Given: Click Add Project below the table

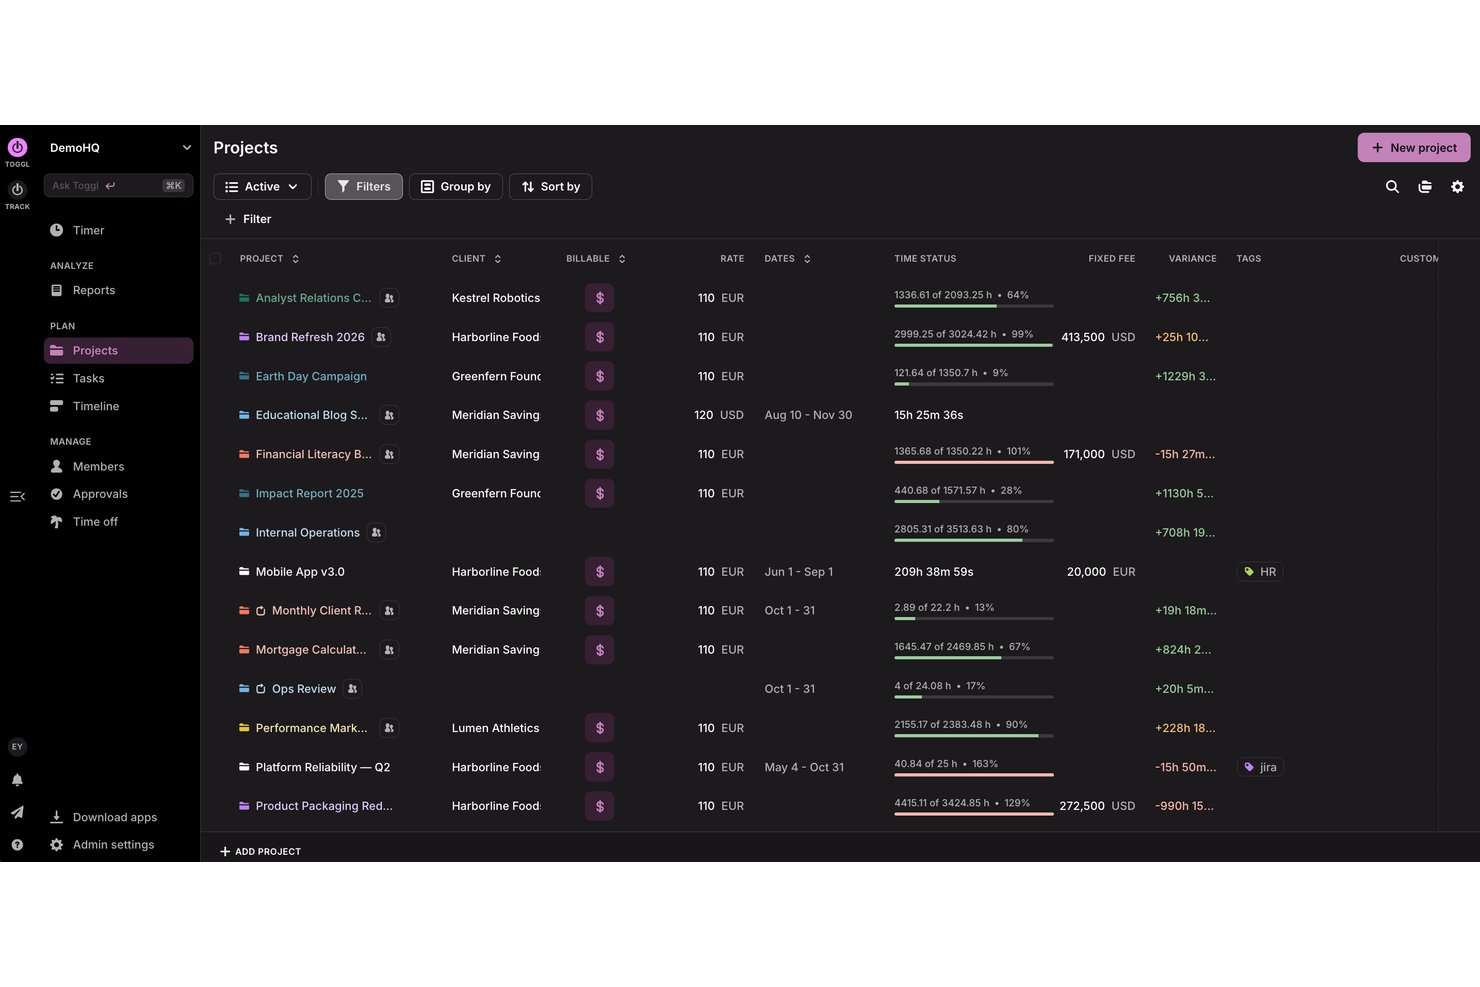Looking at the screenshot, I should point(260,852).
